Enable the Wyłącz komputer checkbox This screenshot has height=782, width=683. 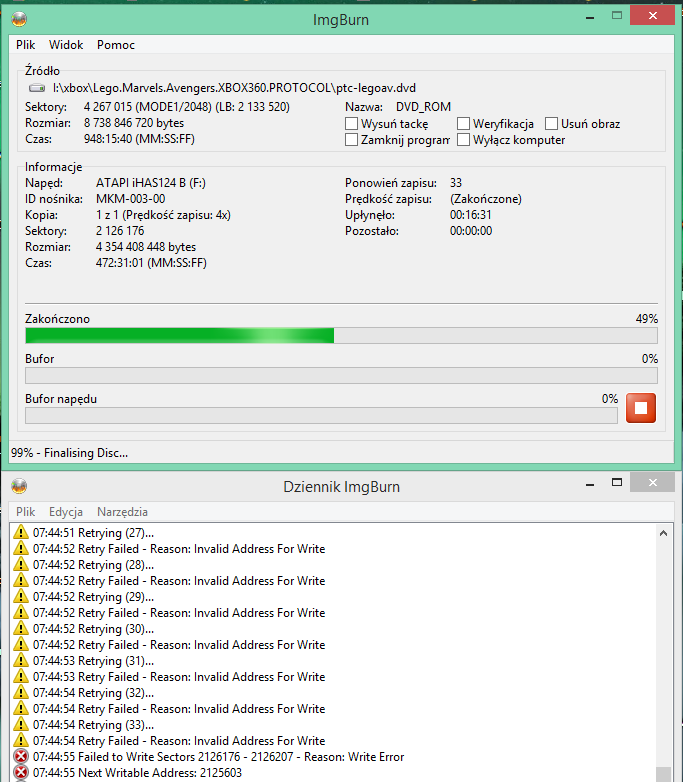[463, 140]
